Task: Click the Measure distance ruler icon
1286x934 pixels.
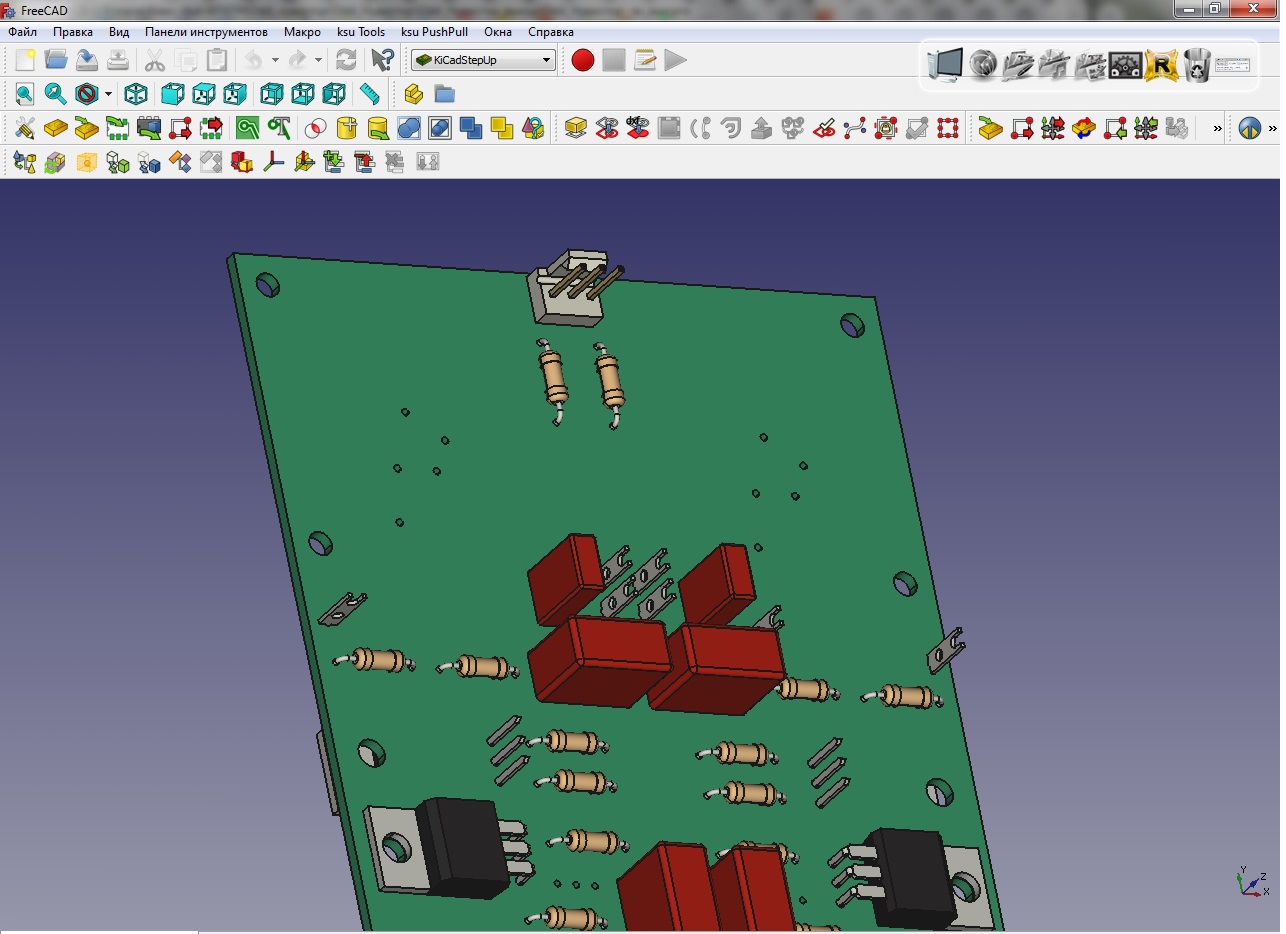Action: [x=370, y=95]
